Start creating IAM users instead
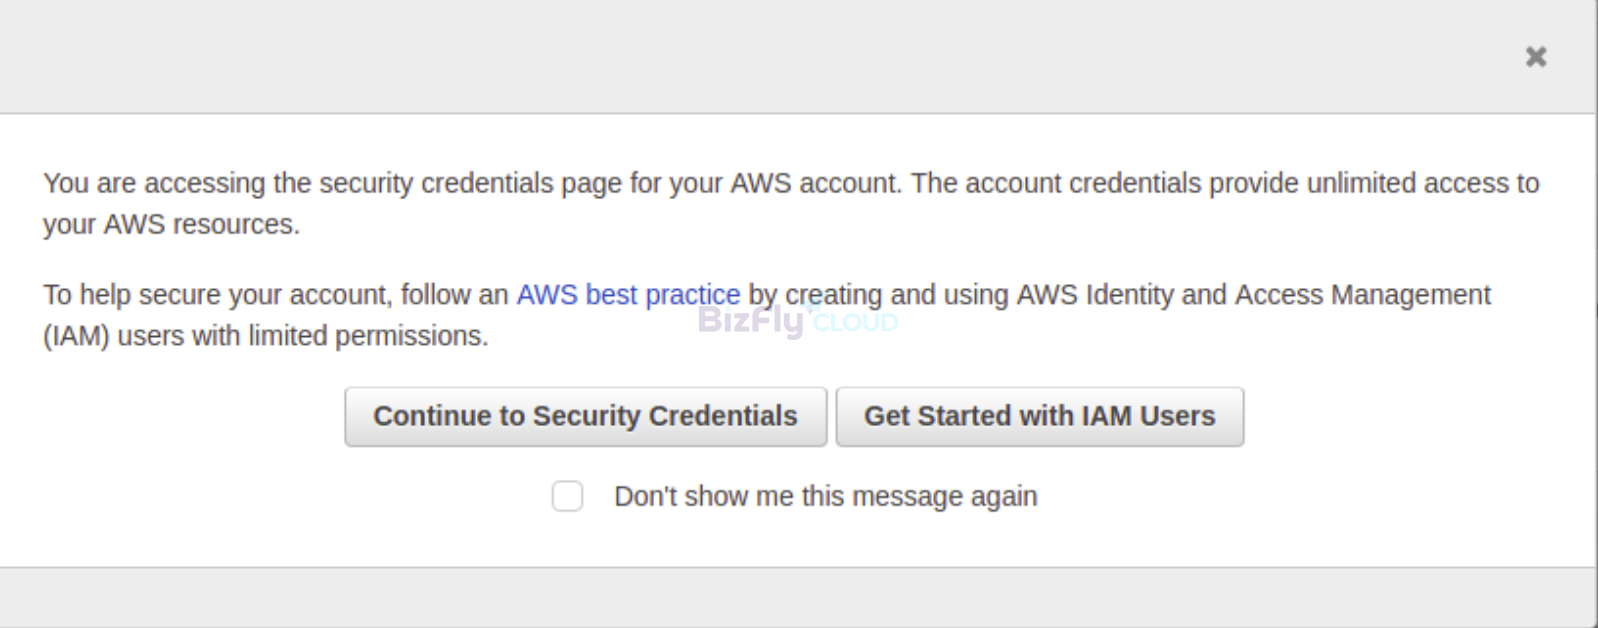 [x=1039, y=416]
